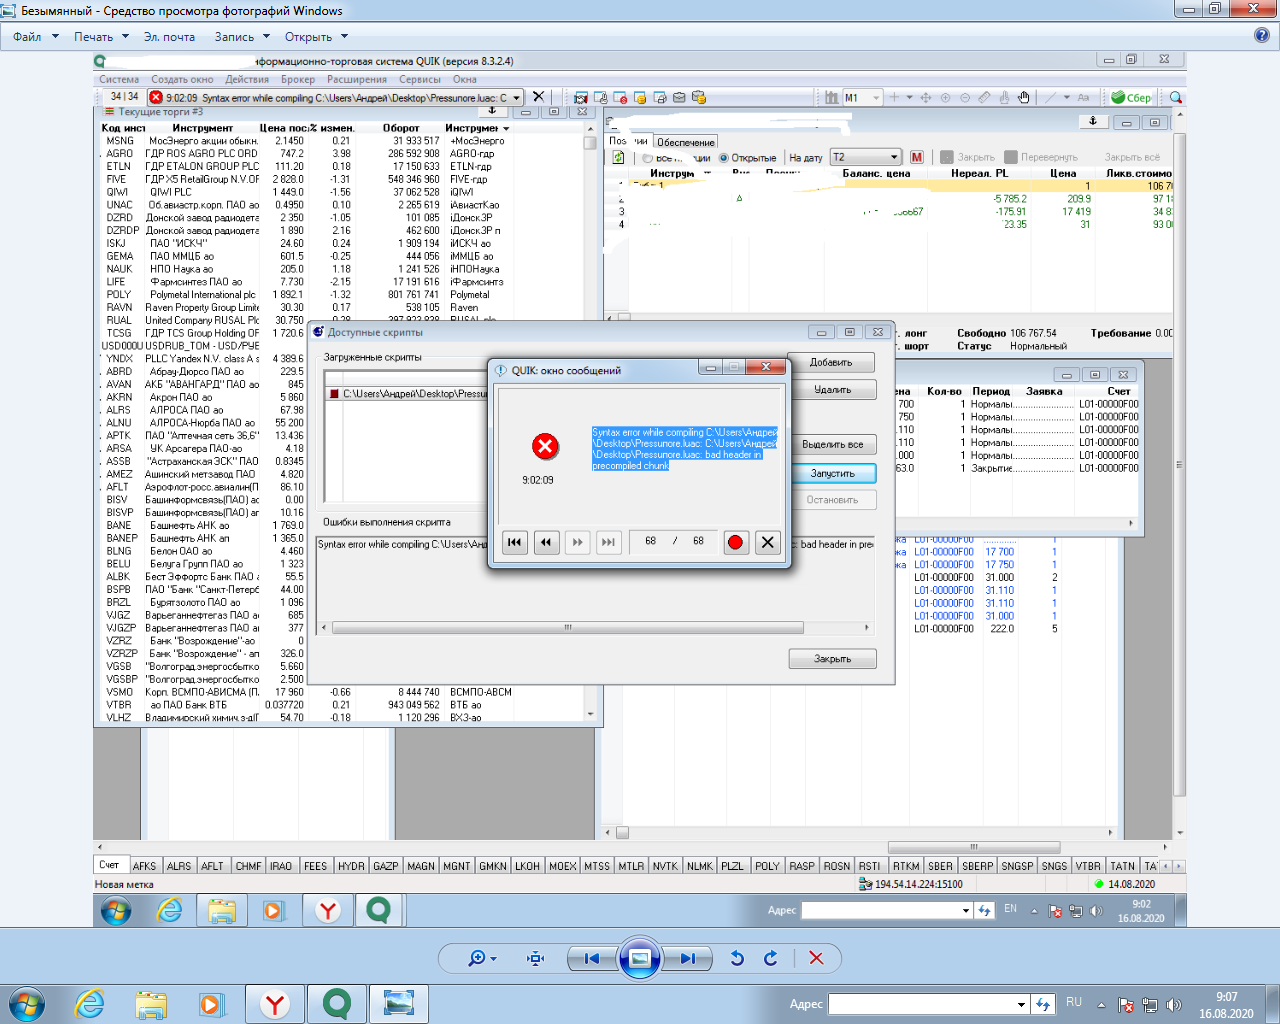Go to previous photo in viewer
1280x1024 pixels.
click(x=591, y=958)
